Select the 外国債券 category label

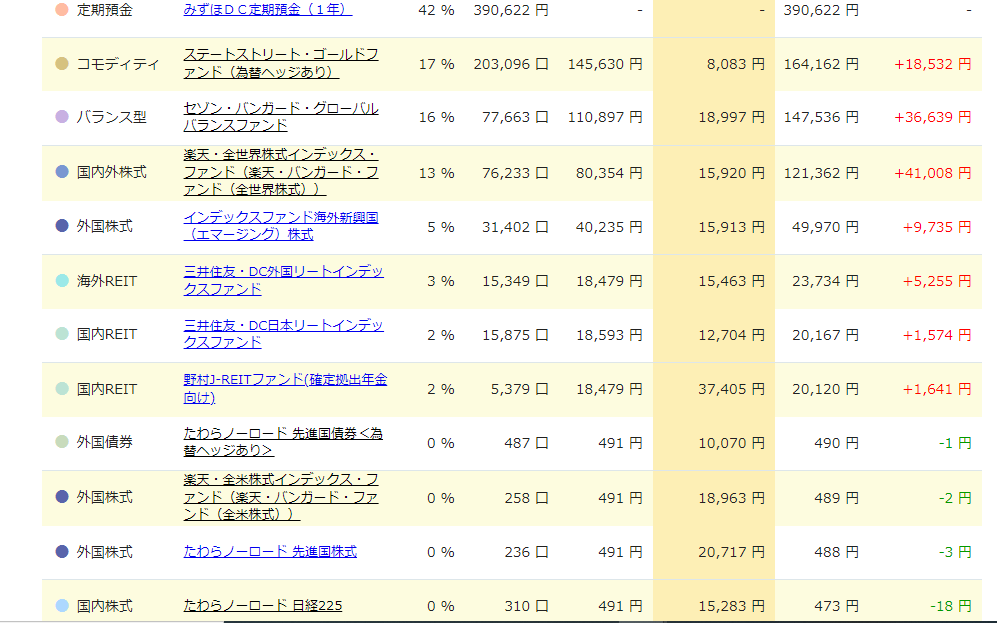click(x=104, y=441)
